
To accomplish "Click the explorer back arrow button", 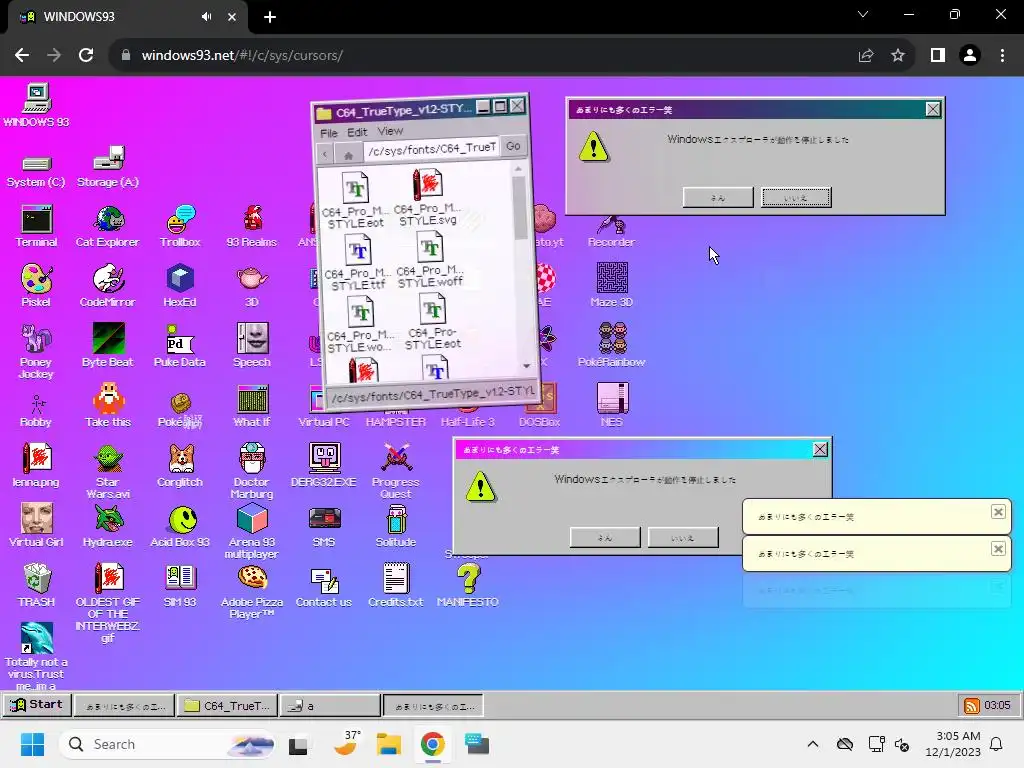I will [325, 154].
